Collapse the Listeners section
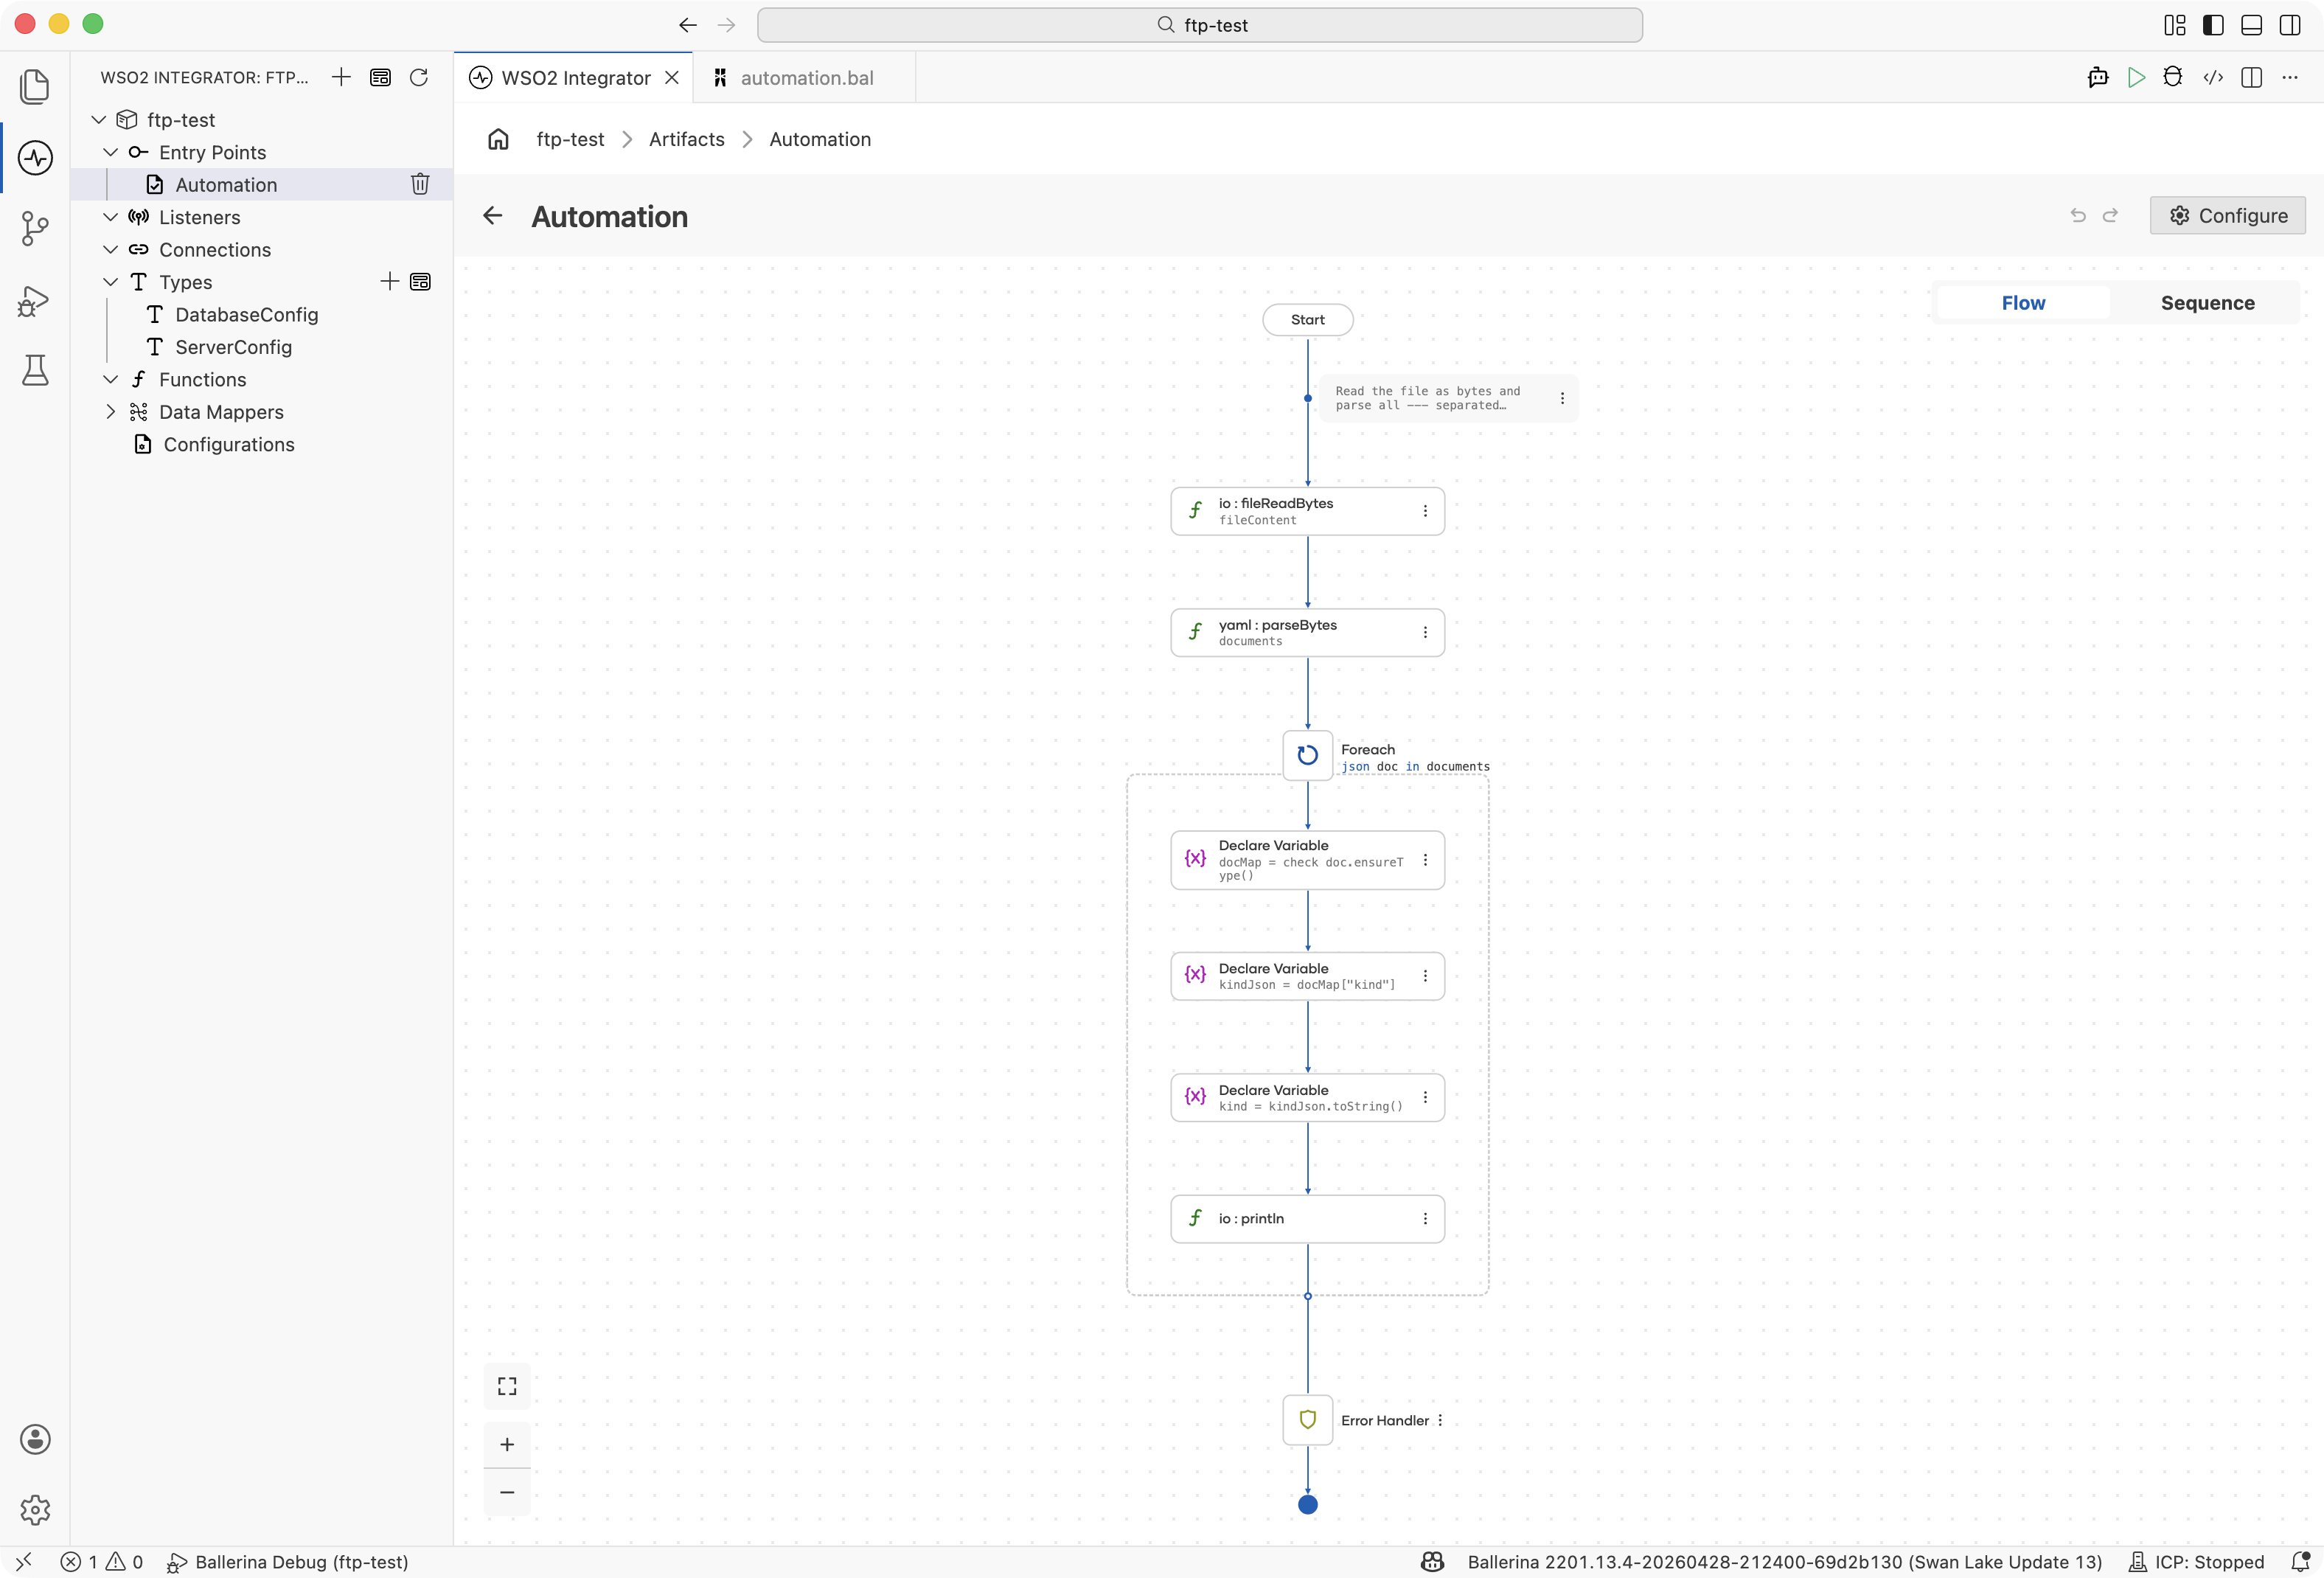The image size is (2324, 1578). pos(111,217)
